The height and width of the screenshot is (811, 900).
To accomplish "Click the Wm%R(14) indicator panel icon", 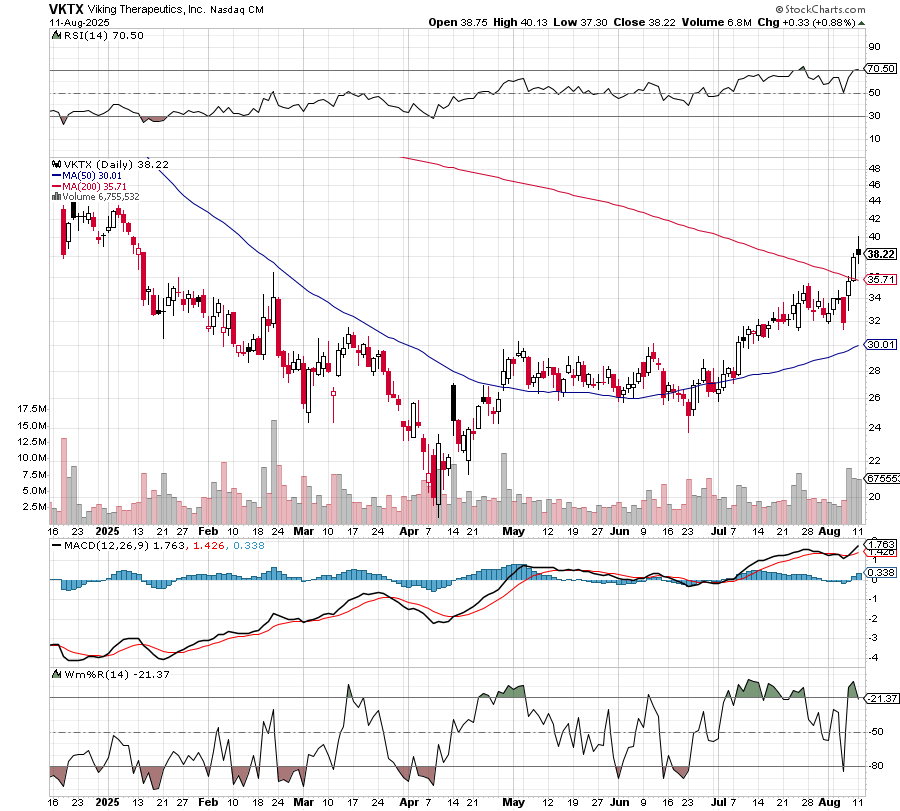I will point(56,674).
